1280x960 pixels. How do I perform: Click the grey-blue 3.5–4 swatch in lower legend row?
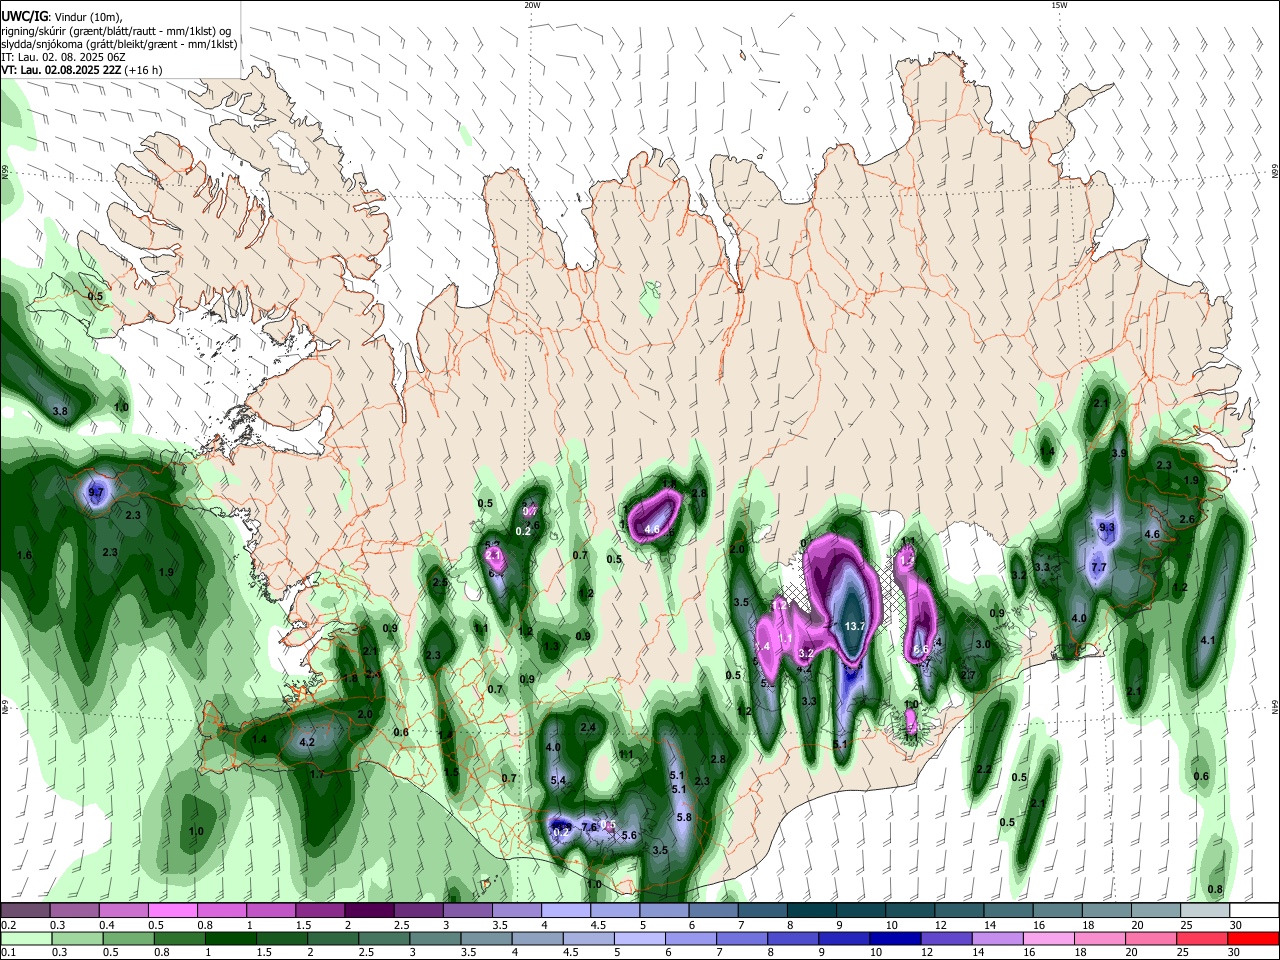click(485, 938)
